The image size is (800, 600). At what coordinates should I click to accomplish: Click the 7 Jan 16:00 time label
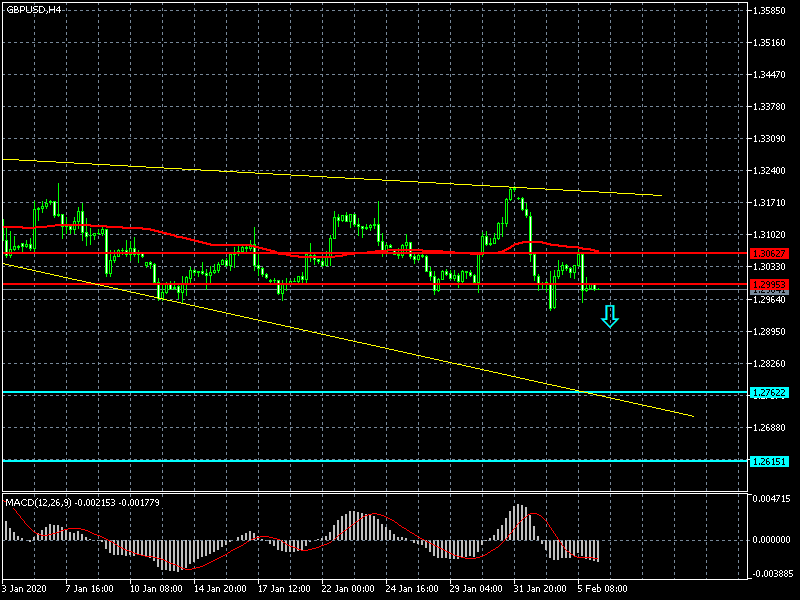coord(89,589)
